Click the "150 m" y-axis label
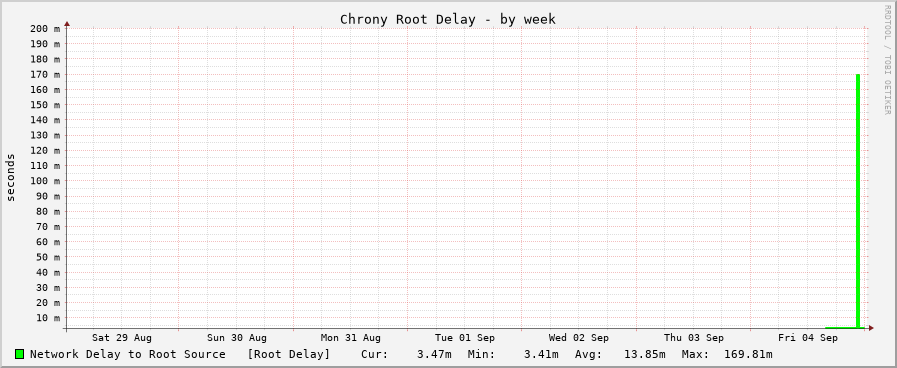Viewport: 897px width, 368px height. click(x=45, y=105)
